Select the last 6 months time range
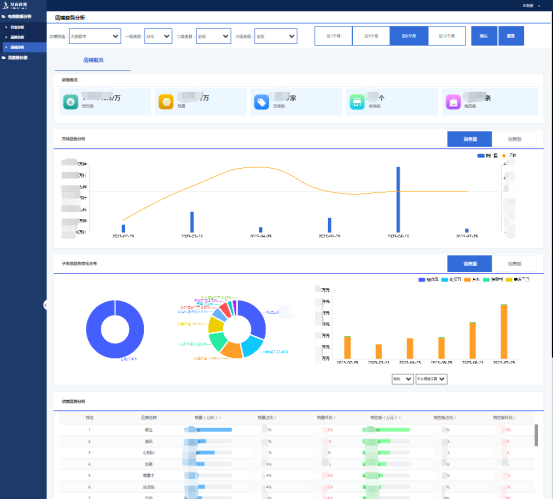Viewport: 554px width, 499px height. click(x=409, y=36)
